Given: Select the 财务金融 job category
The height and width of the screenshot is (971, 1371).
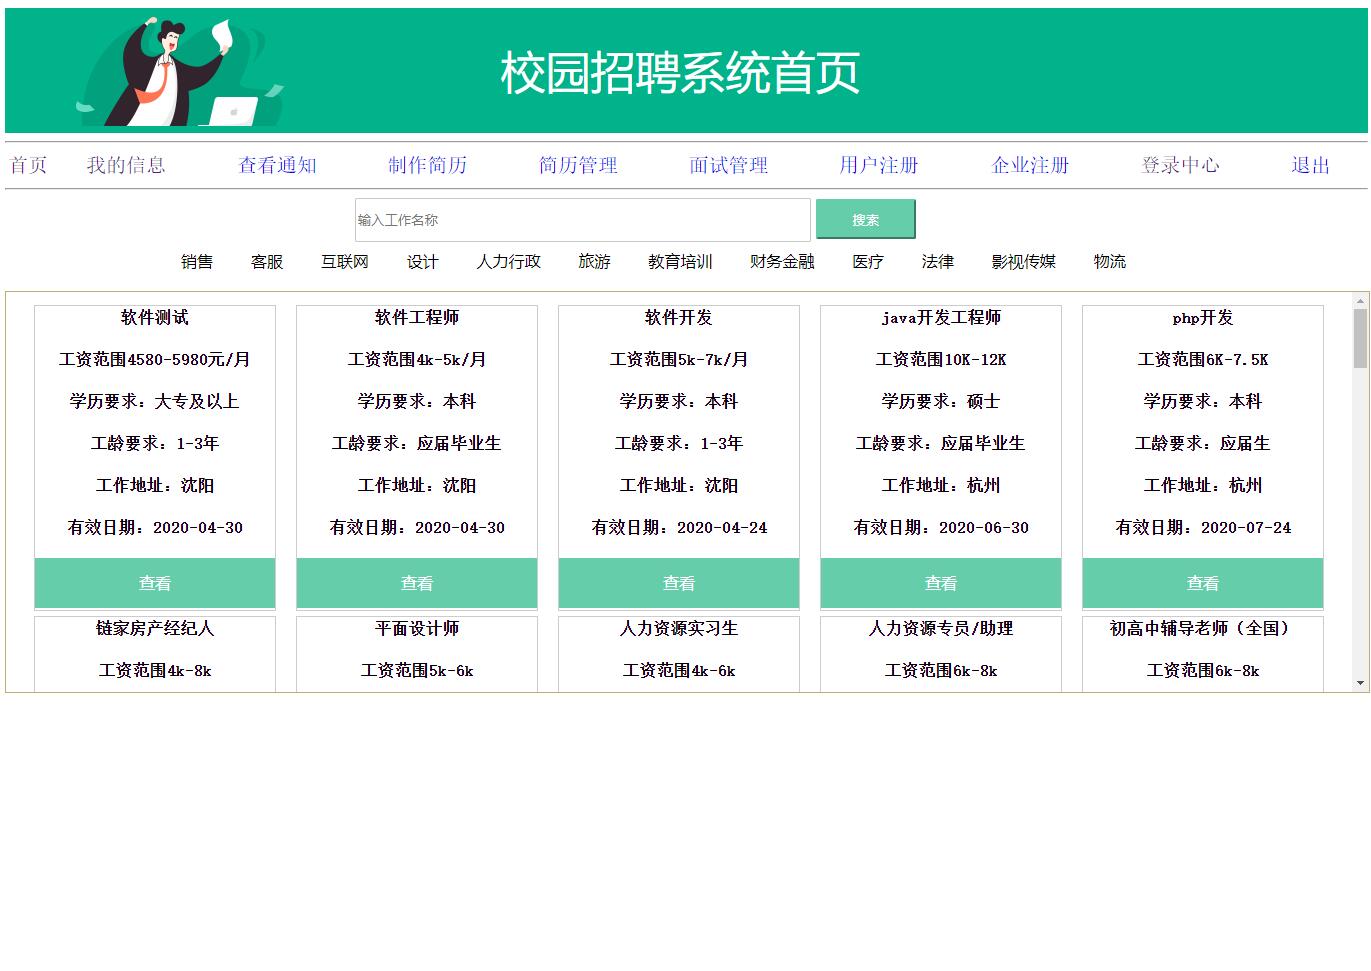Looking at the screenshot, I should point(781,261).
